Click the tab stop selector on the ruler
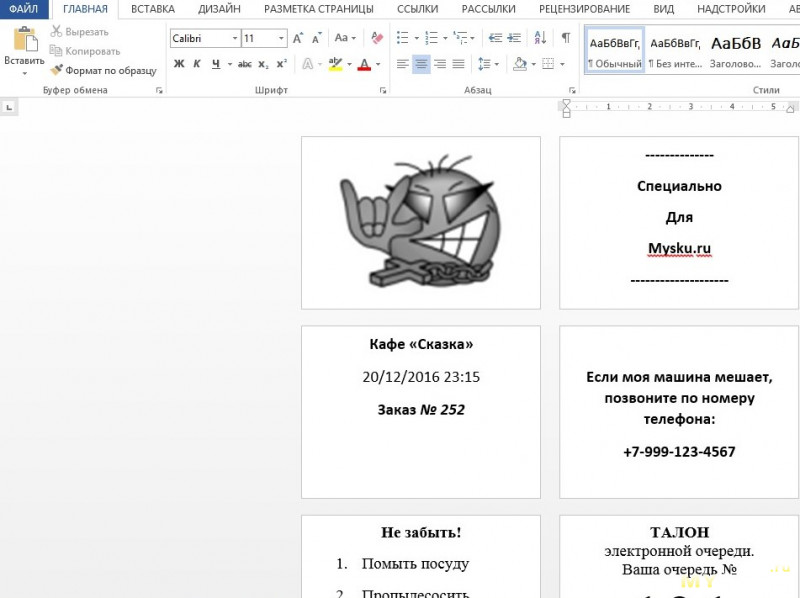The width and height of the screenshot is (800, 598). pyautogui.click(x=9, y=108)
